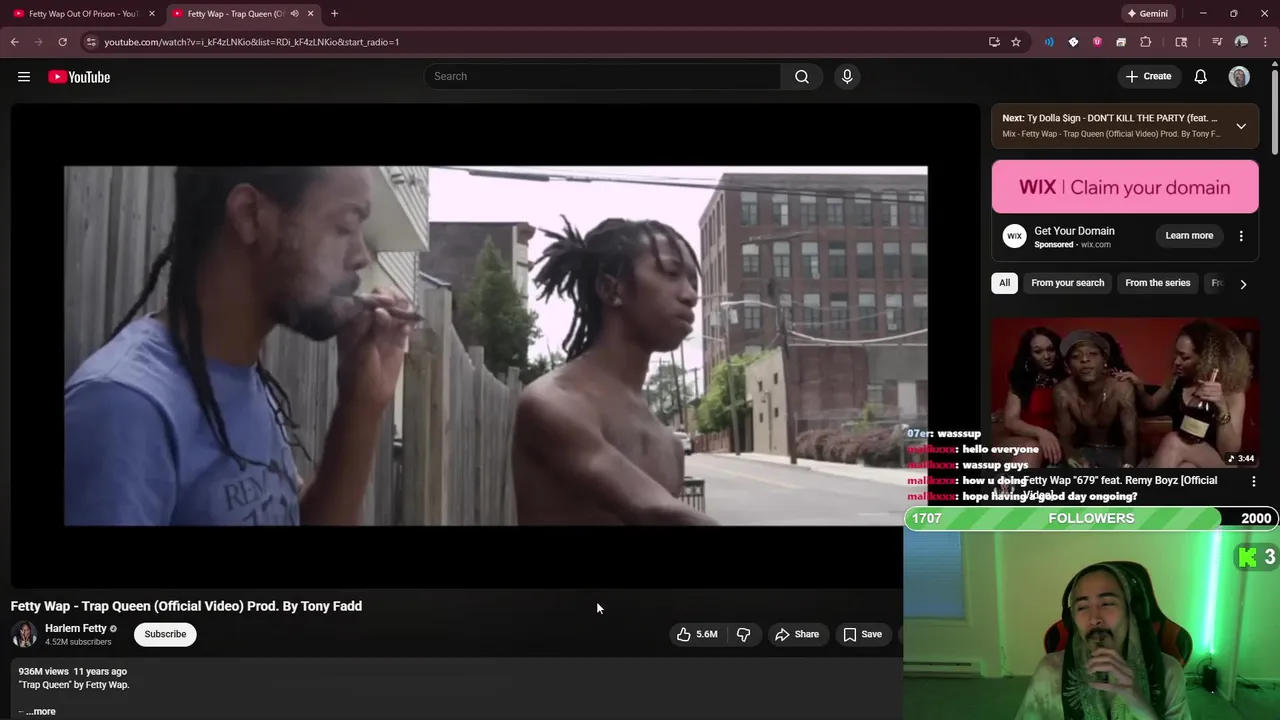Click the Share button
This screenshot has width=1280, height=720.
[796, 634]
